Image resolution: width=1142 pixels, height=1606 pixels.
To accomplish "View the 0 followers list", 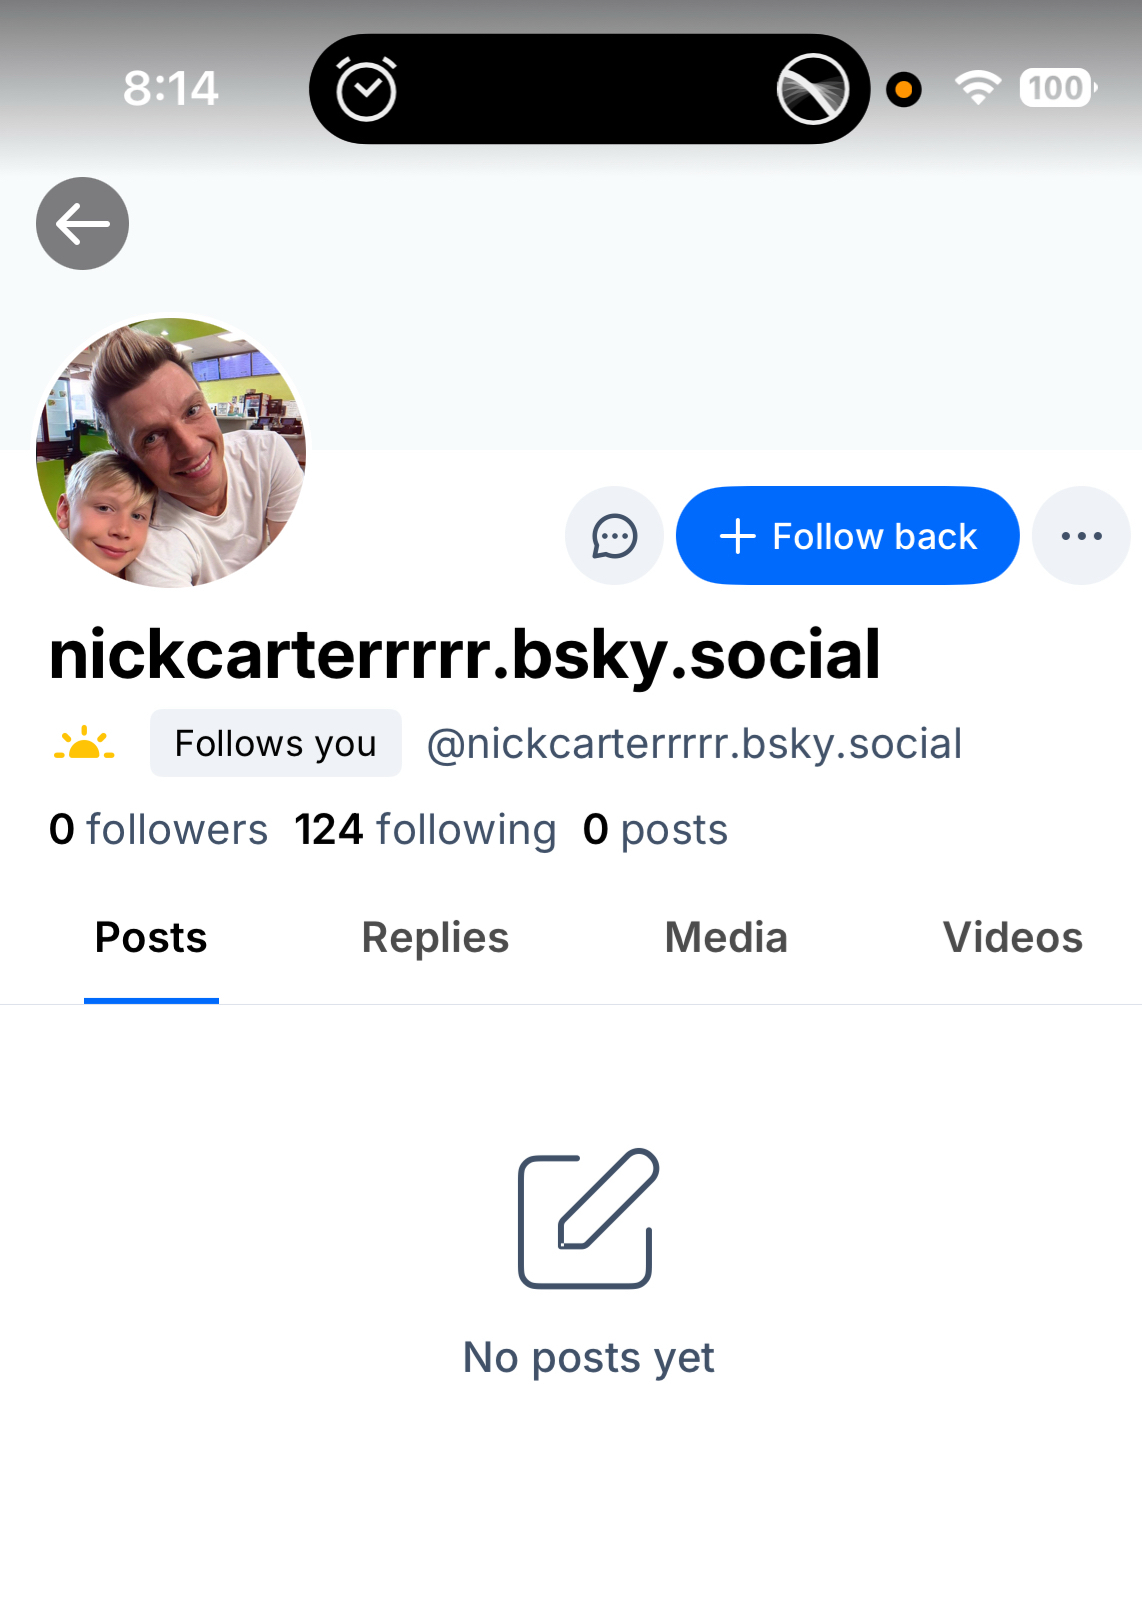I will [x=158, y=829].
